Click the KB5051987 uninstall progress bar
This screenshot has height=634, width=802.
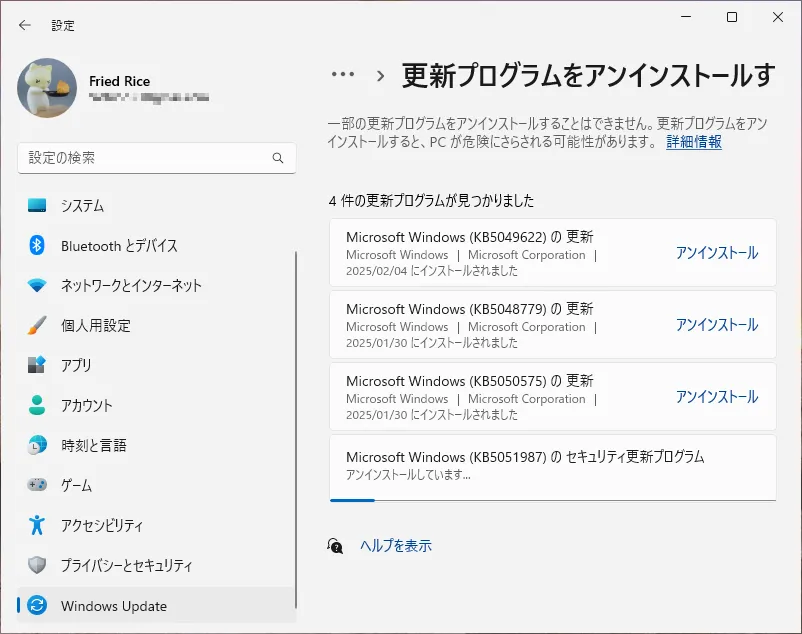coord(553,500)
